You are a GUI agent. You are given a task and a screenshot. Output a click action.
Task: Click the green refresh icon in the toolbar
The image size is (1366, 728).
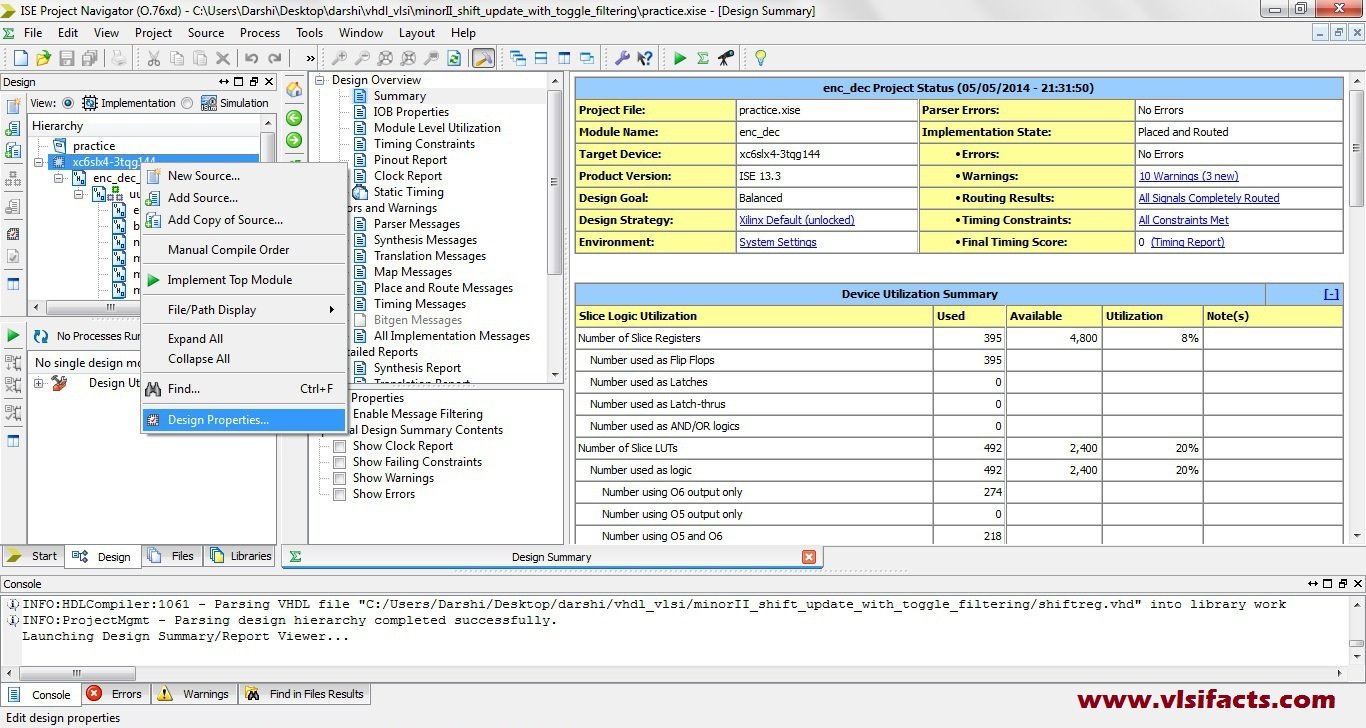click(454, 58)
